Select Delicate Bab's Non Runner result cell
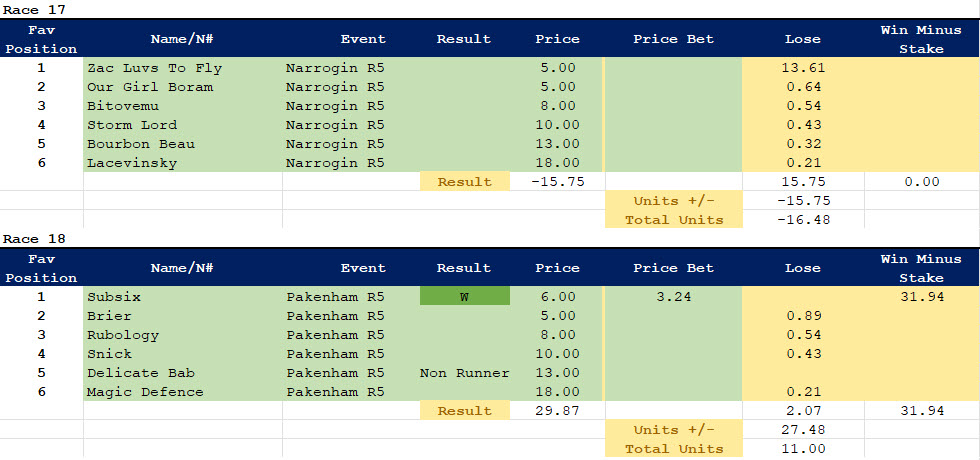 pos(463,373)
